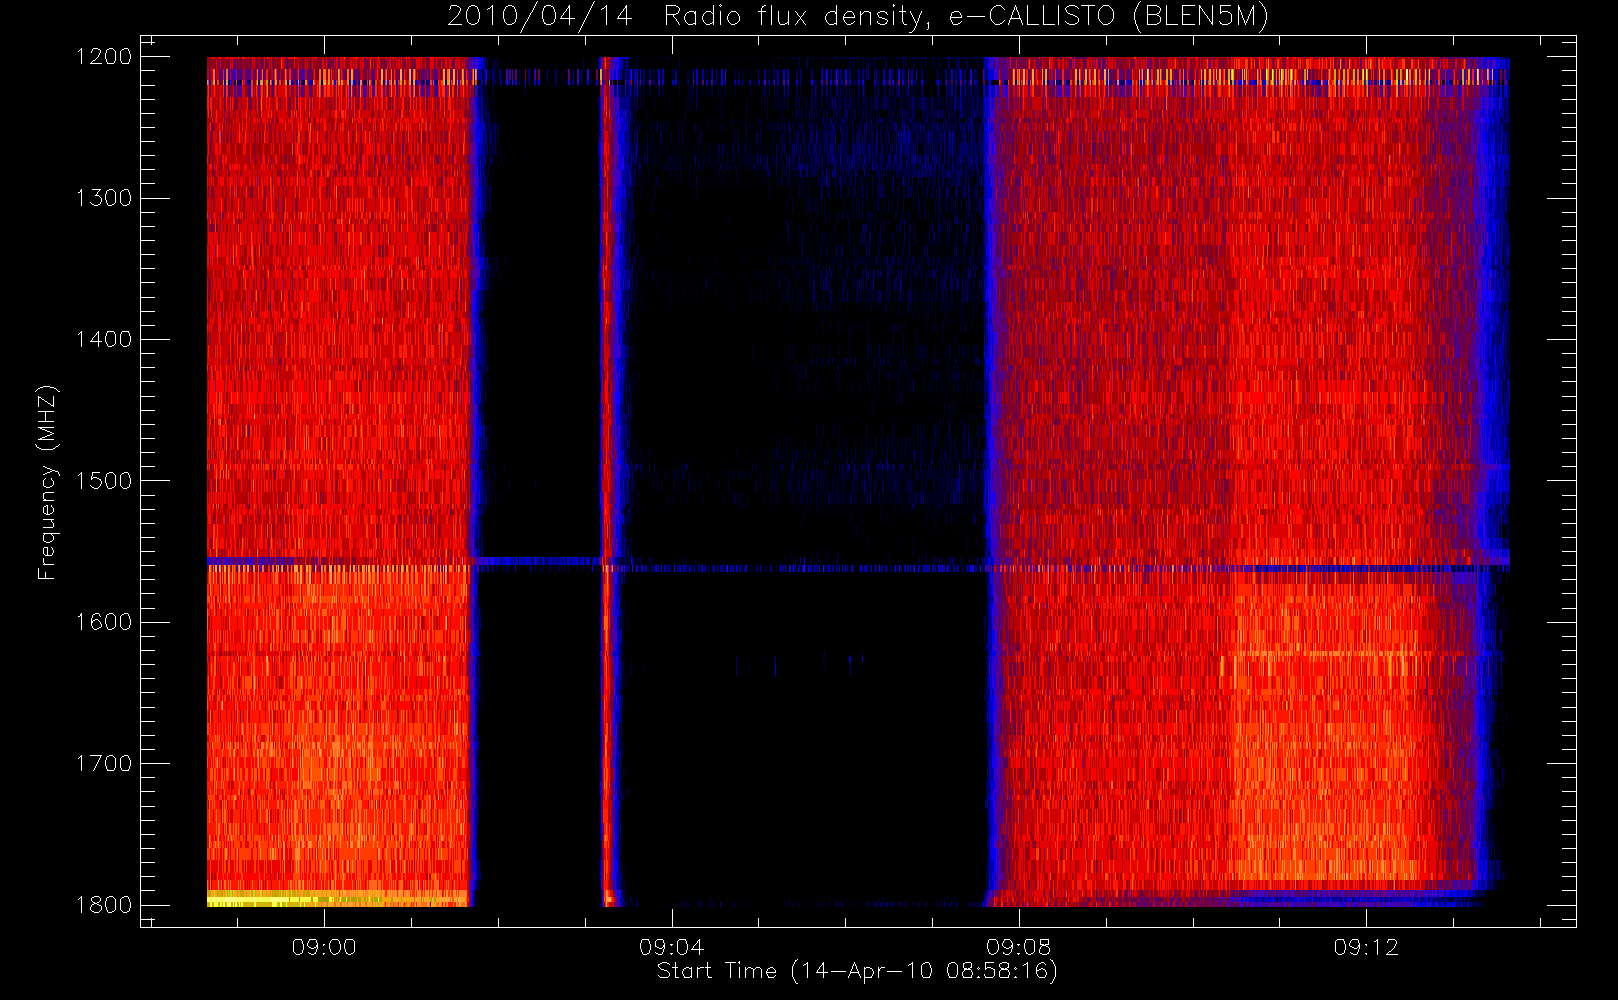
Task: Click the 1800 frequency tick label
Action: coord(104,905)
